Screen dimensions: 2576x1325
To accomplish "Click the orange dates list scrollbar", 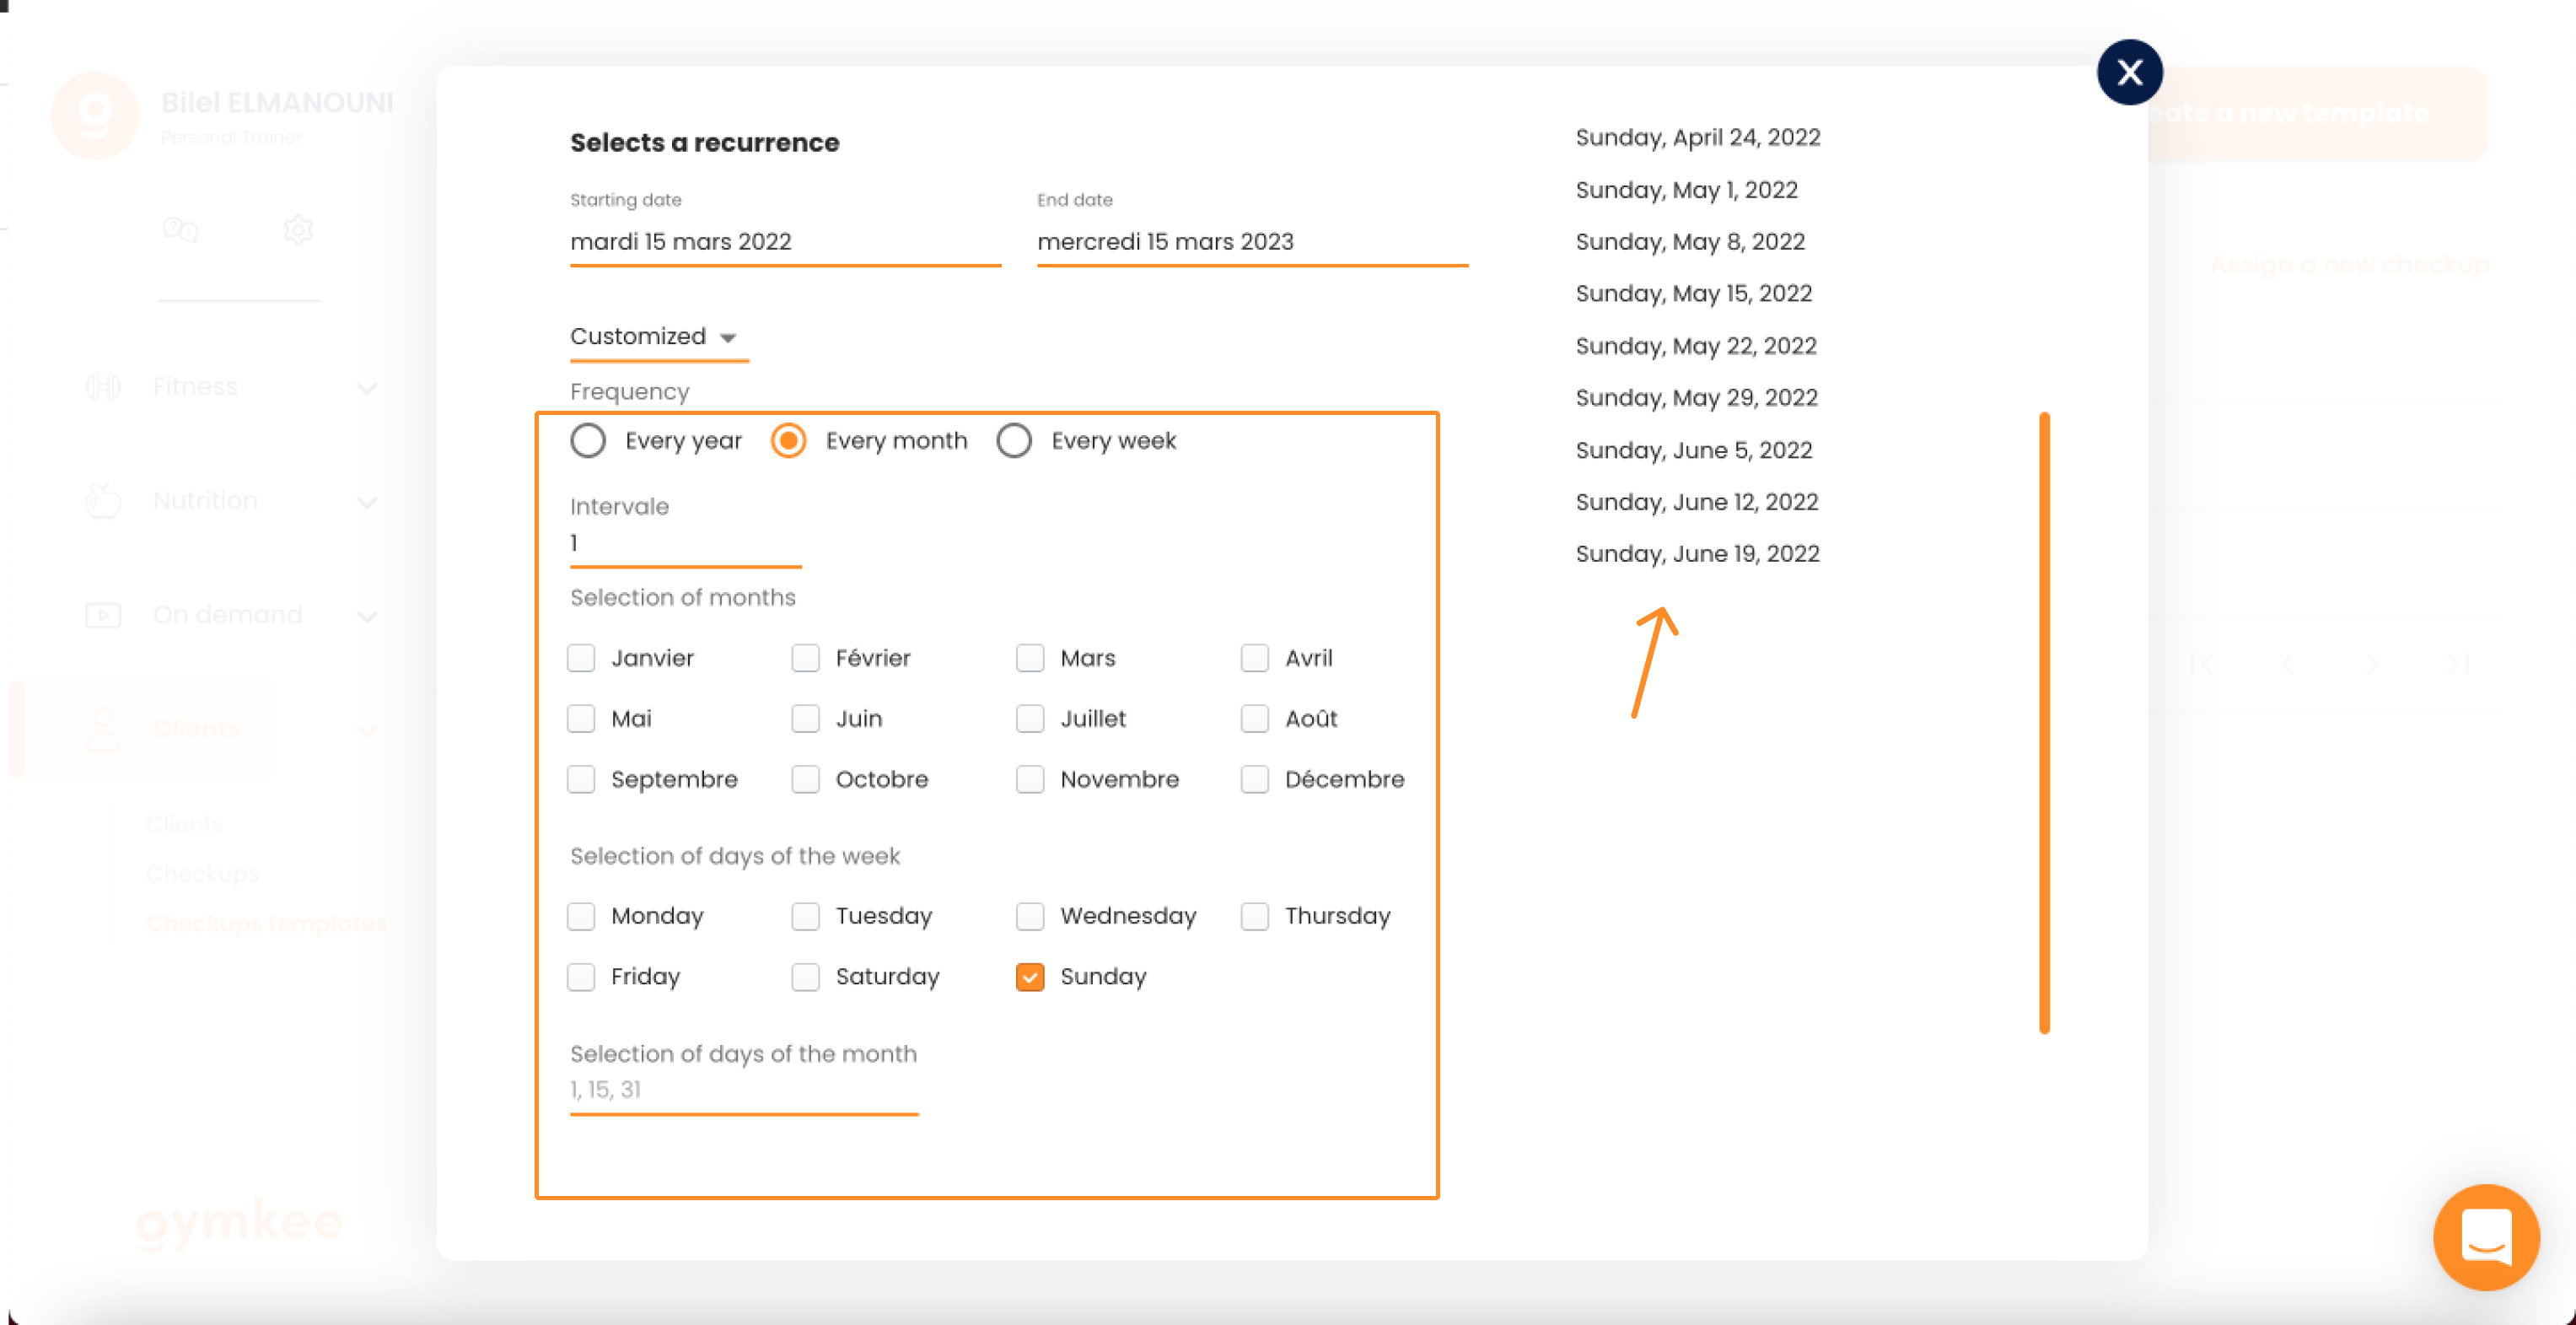I will pyautogui.click(x=2044, y=722).
